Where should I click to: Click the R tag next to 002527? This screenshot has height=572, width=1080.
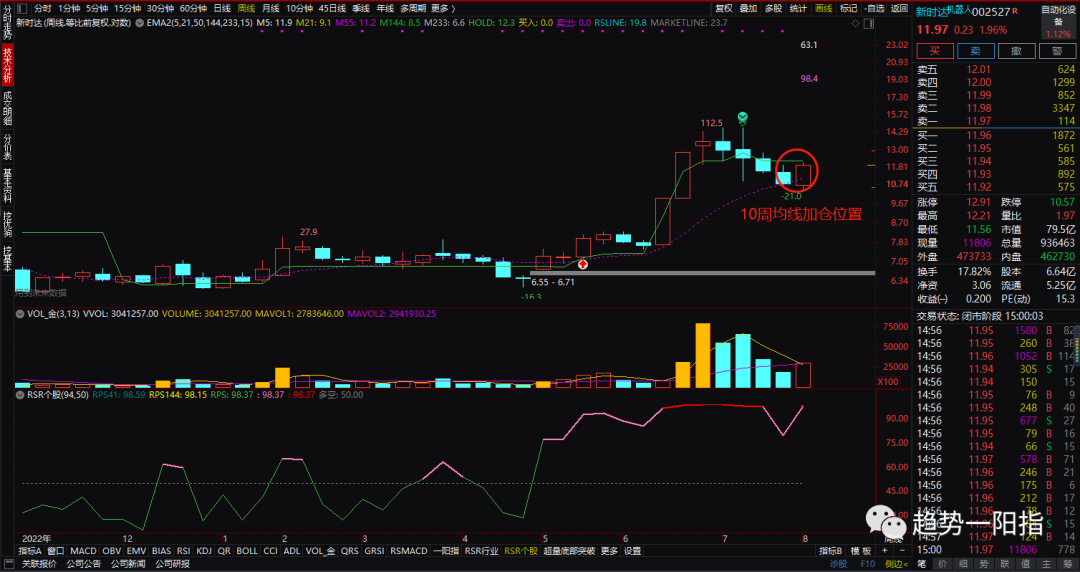point(1015,11)
